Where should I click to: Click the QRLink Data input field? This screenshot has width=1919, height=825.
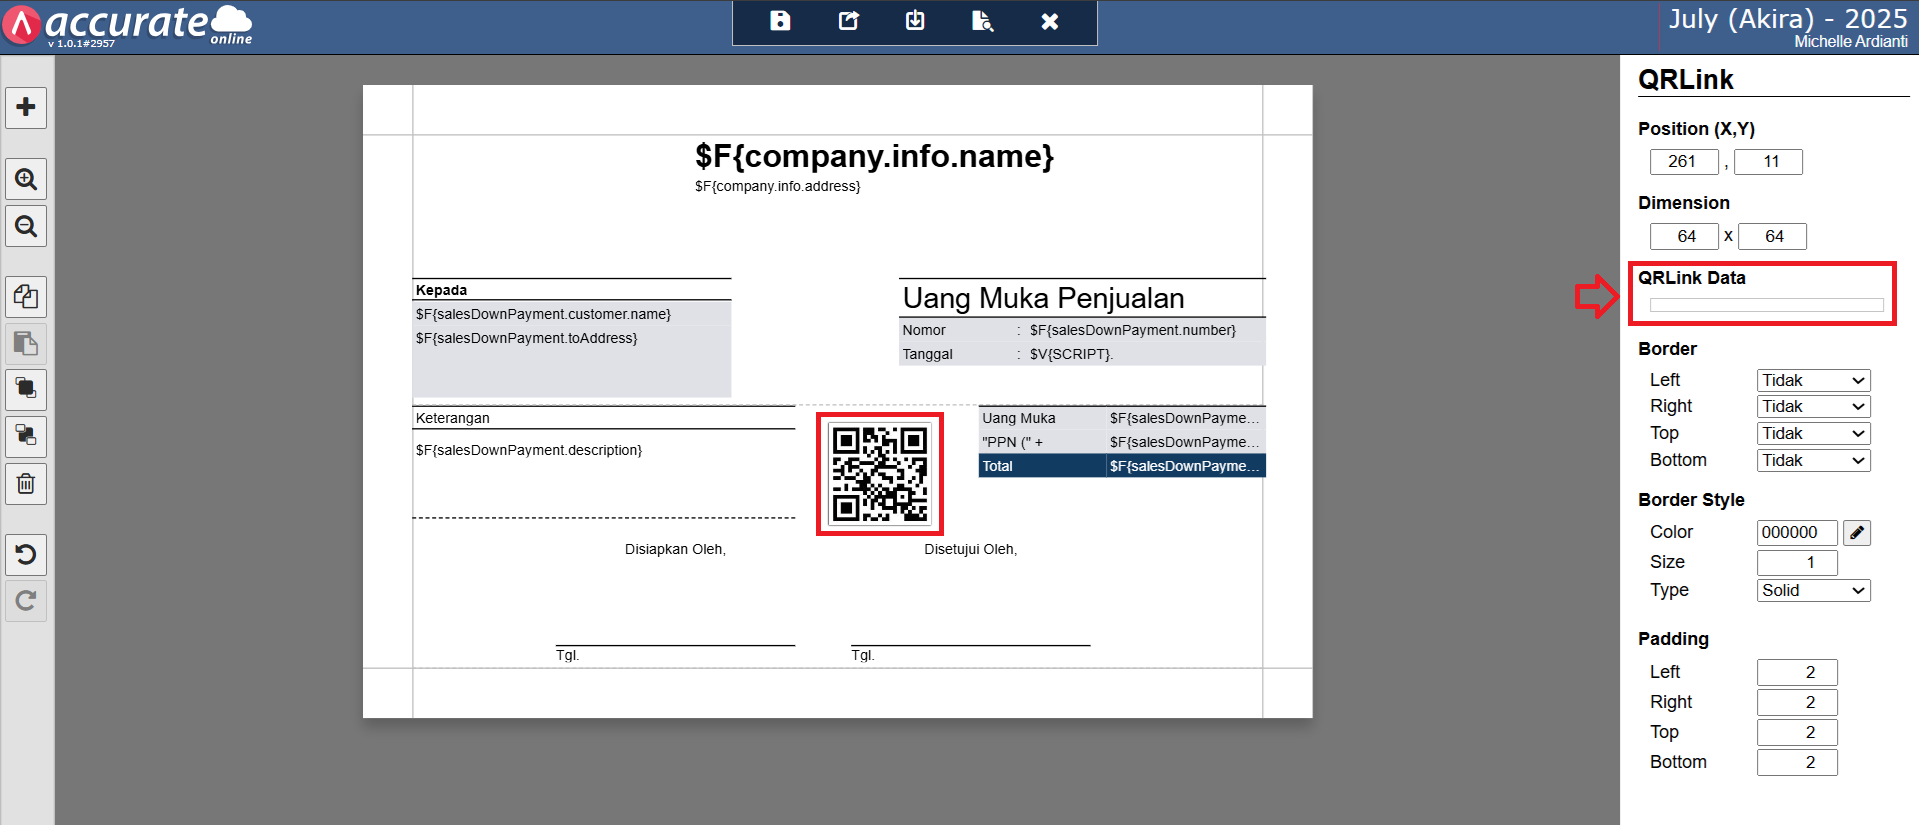click(x=1766, y=305)
